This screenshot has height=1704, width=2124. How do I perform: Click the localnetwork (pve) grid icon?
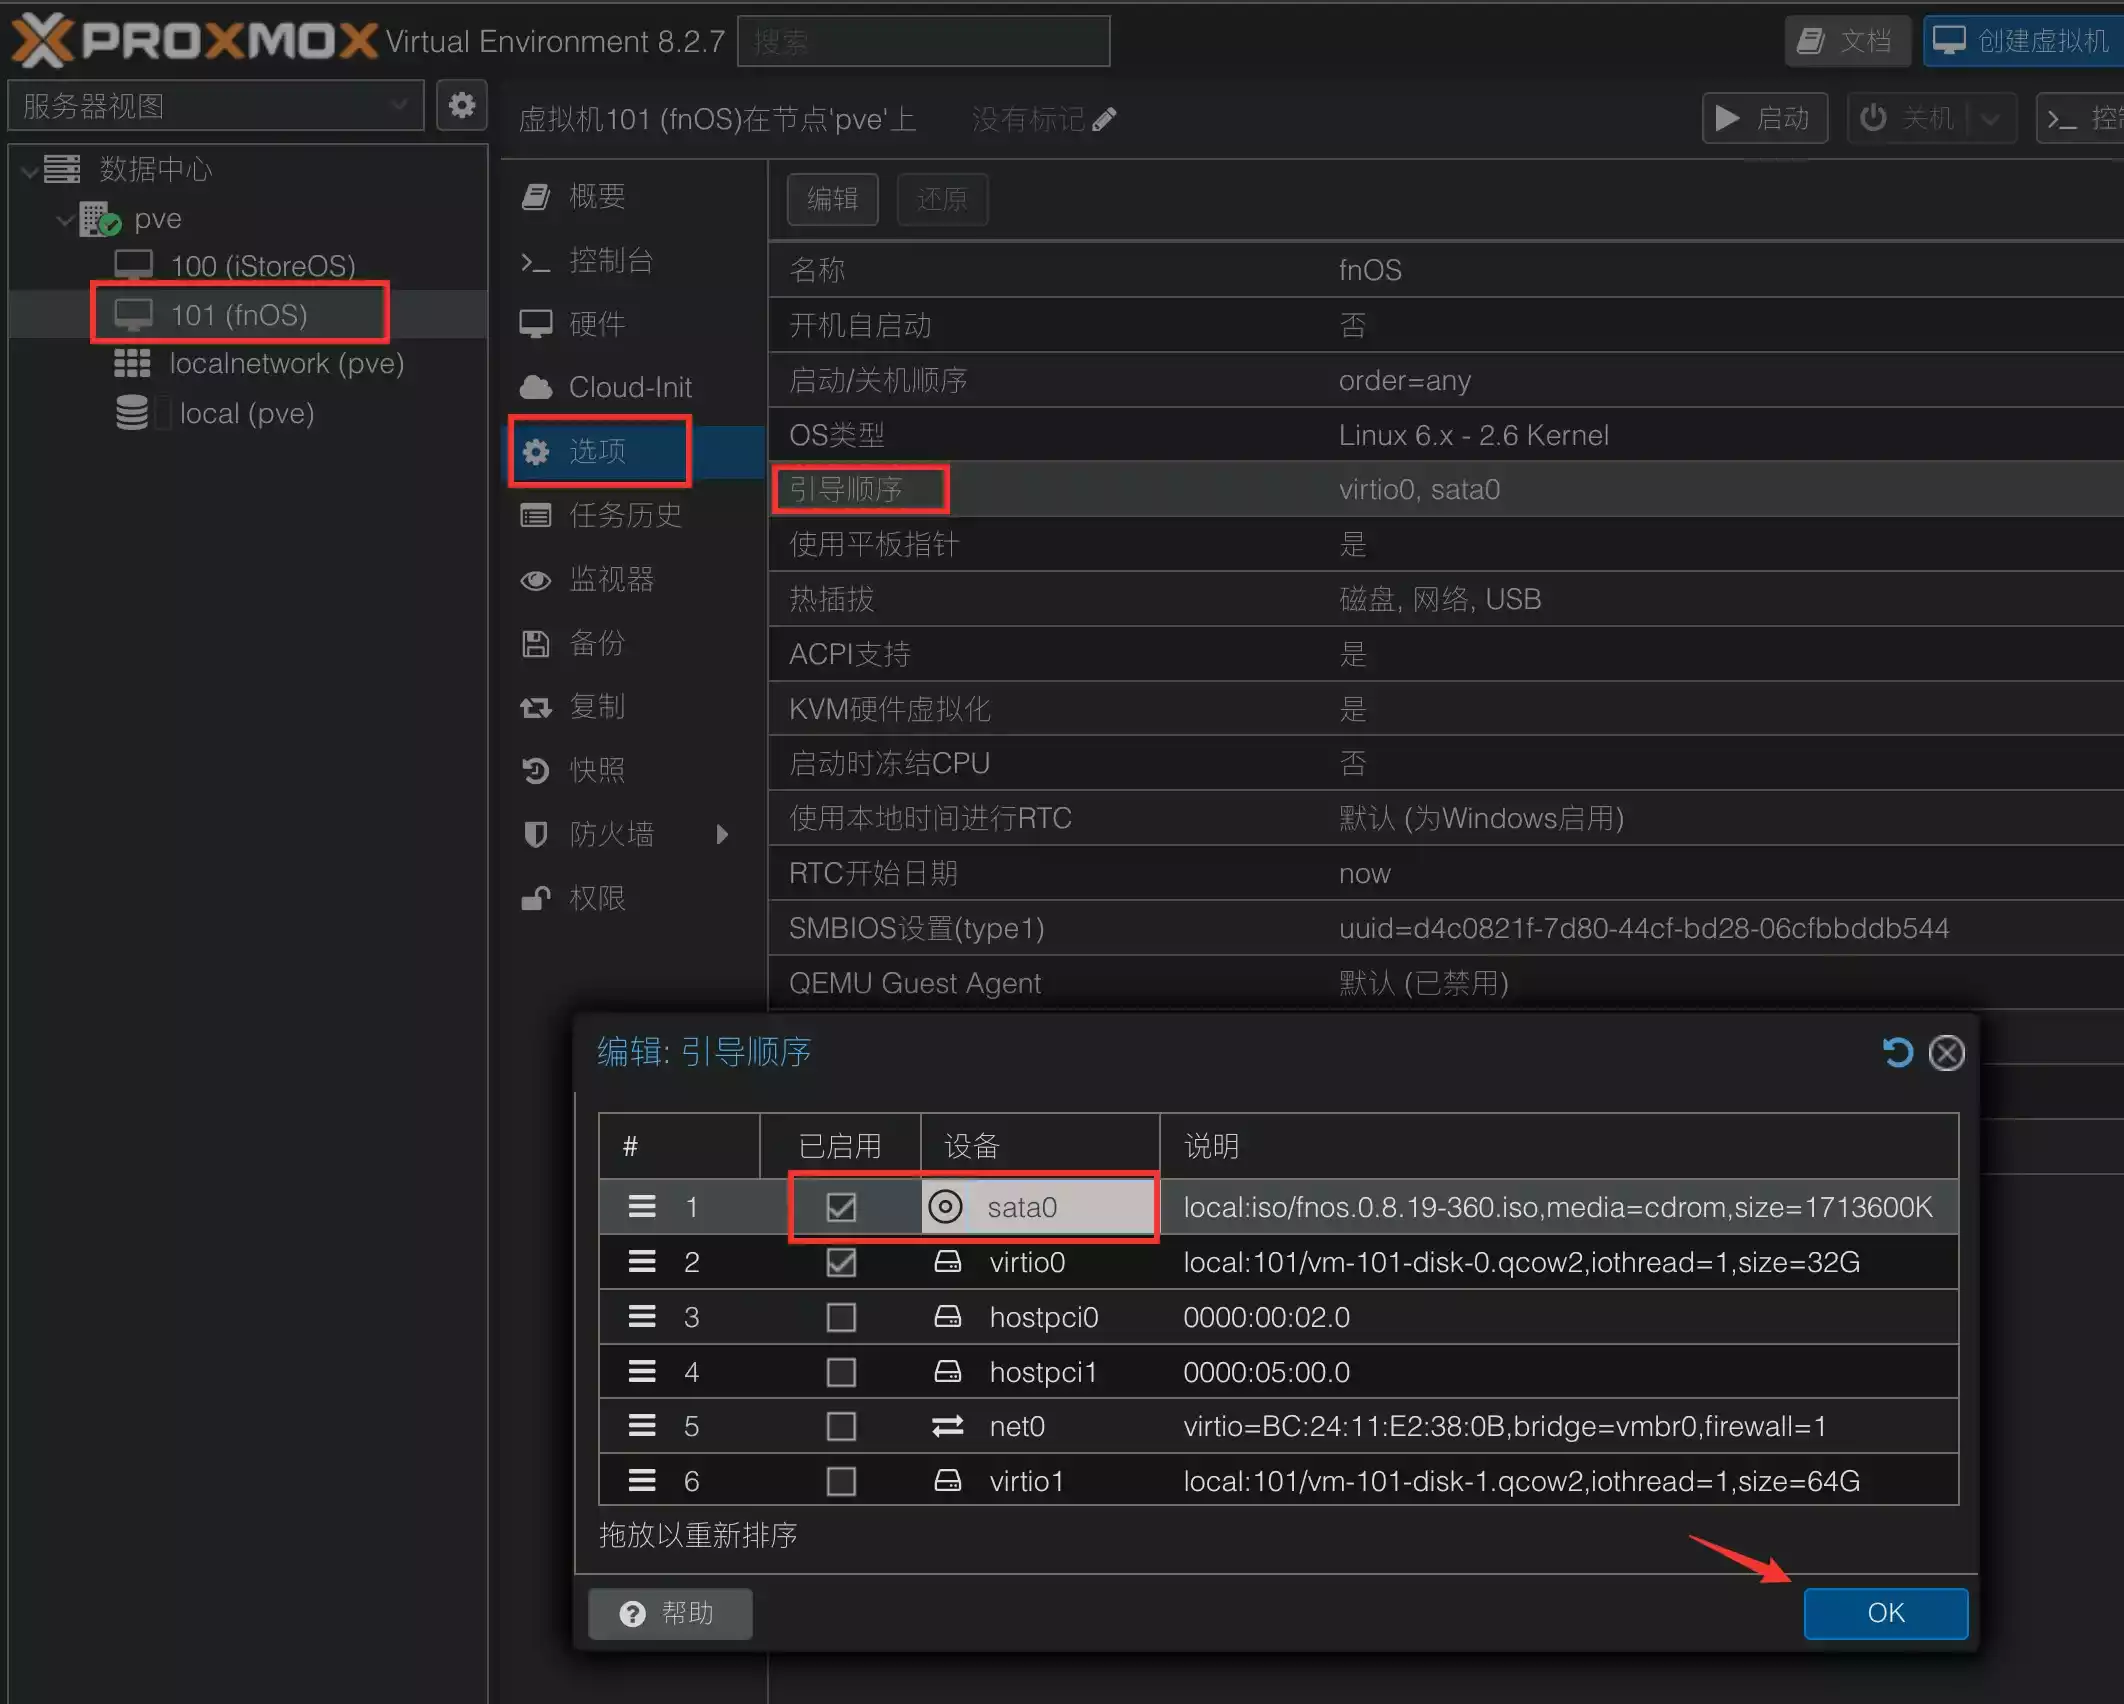132,363
